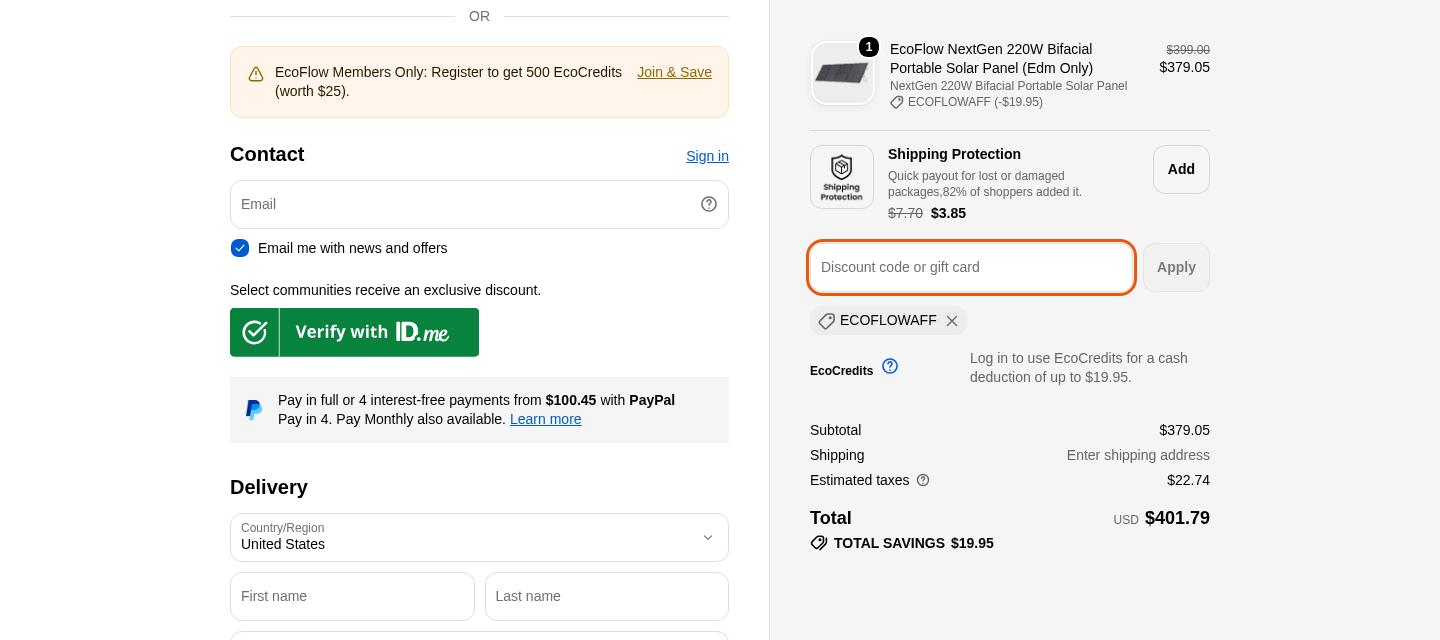This screenshot has width=1440, height=640.
Task: Click the solar panel product thumbnail
Action: [x=843, y=73]
